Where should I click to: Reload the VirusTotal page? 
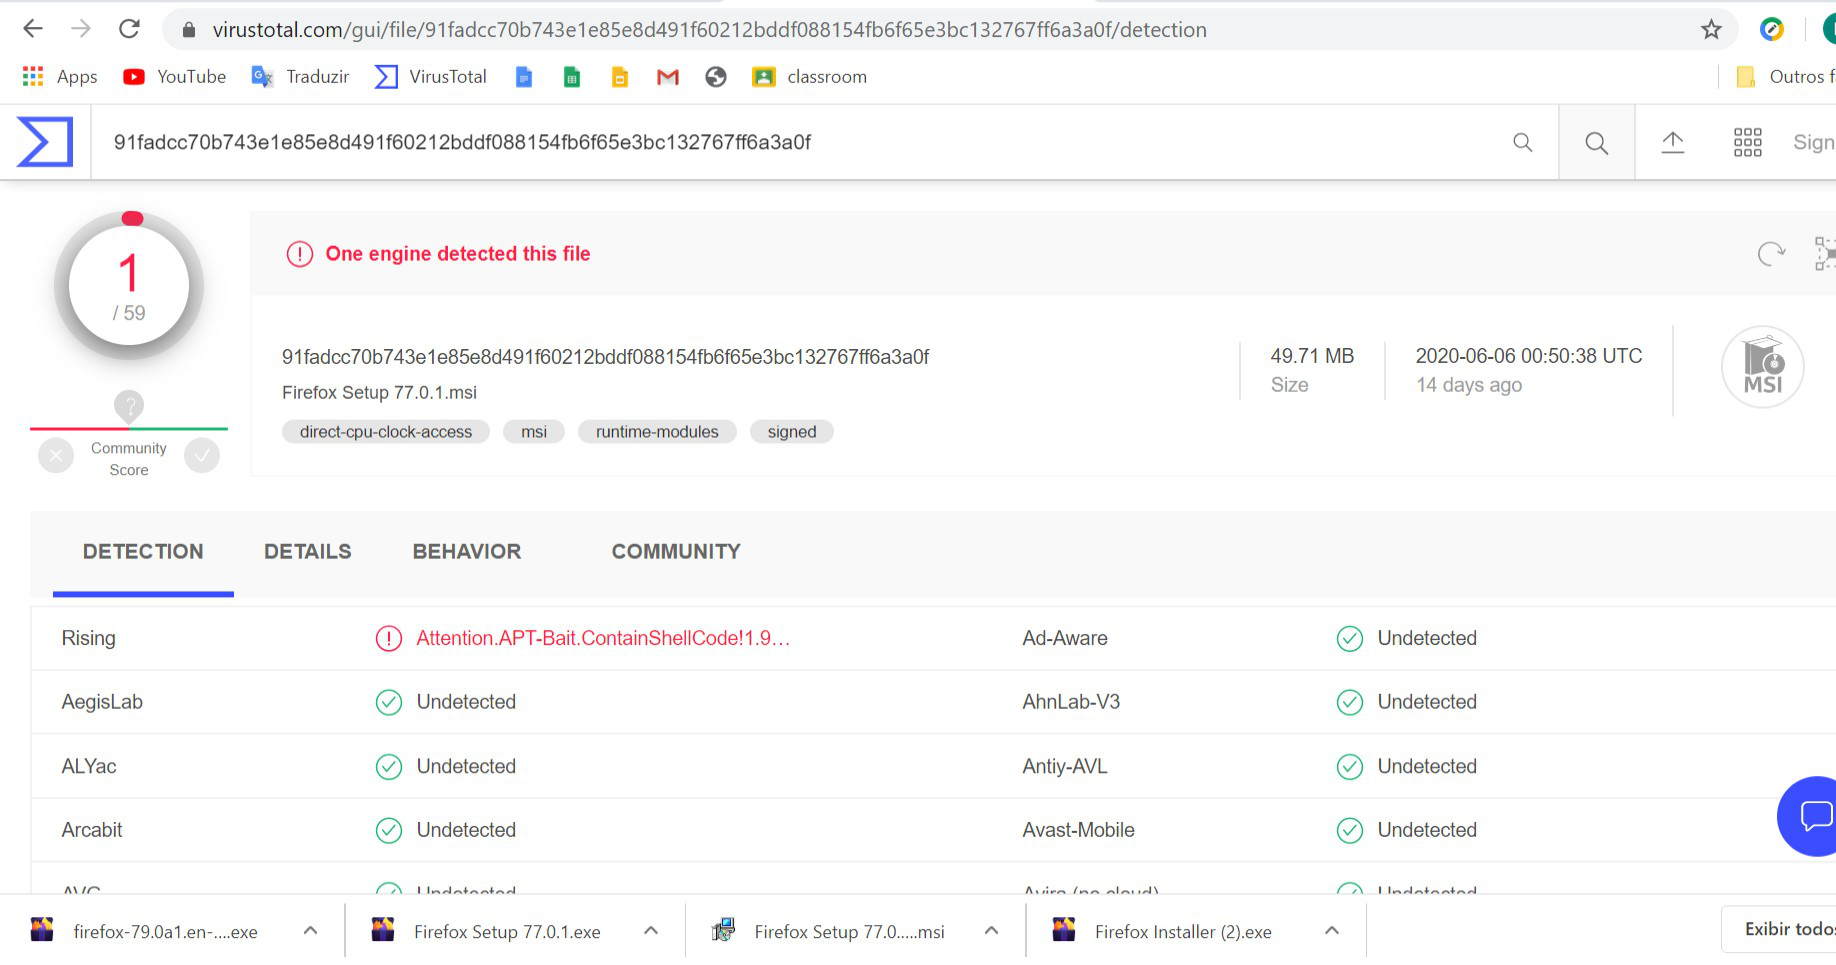(x=129, y=29)
